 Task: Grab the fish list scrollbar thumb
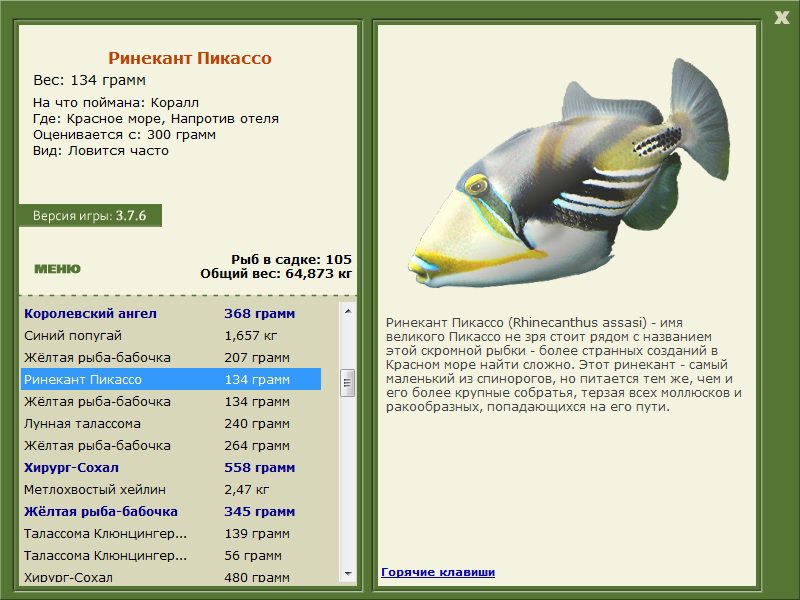(347, 383)
